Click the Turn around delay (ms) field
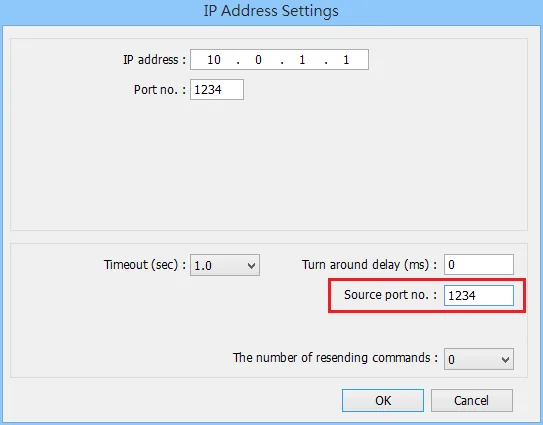Screen dimensions: 543x425 click(479, 265)
